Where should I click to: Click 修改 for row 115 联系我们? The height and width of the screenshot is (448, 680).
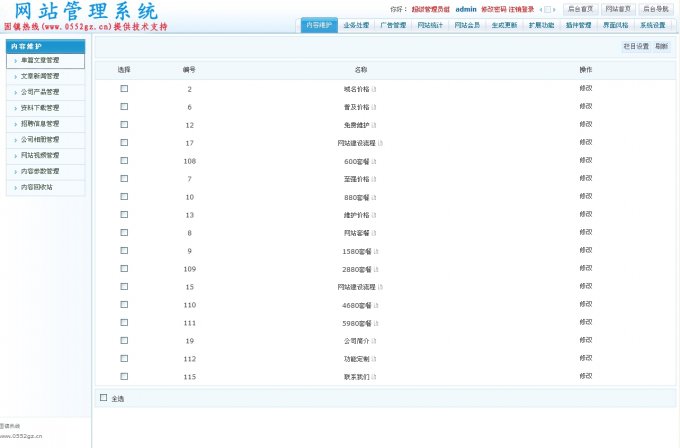click(x=585, y=376)
